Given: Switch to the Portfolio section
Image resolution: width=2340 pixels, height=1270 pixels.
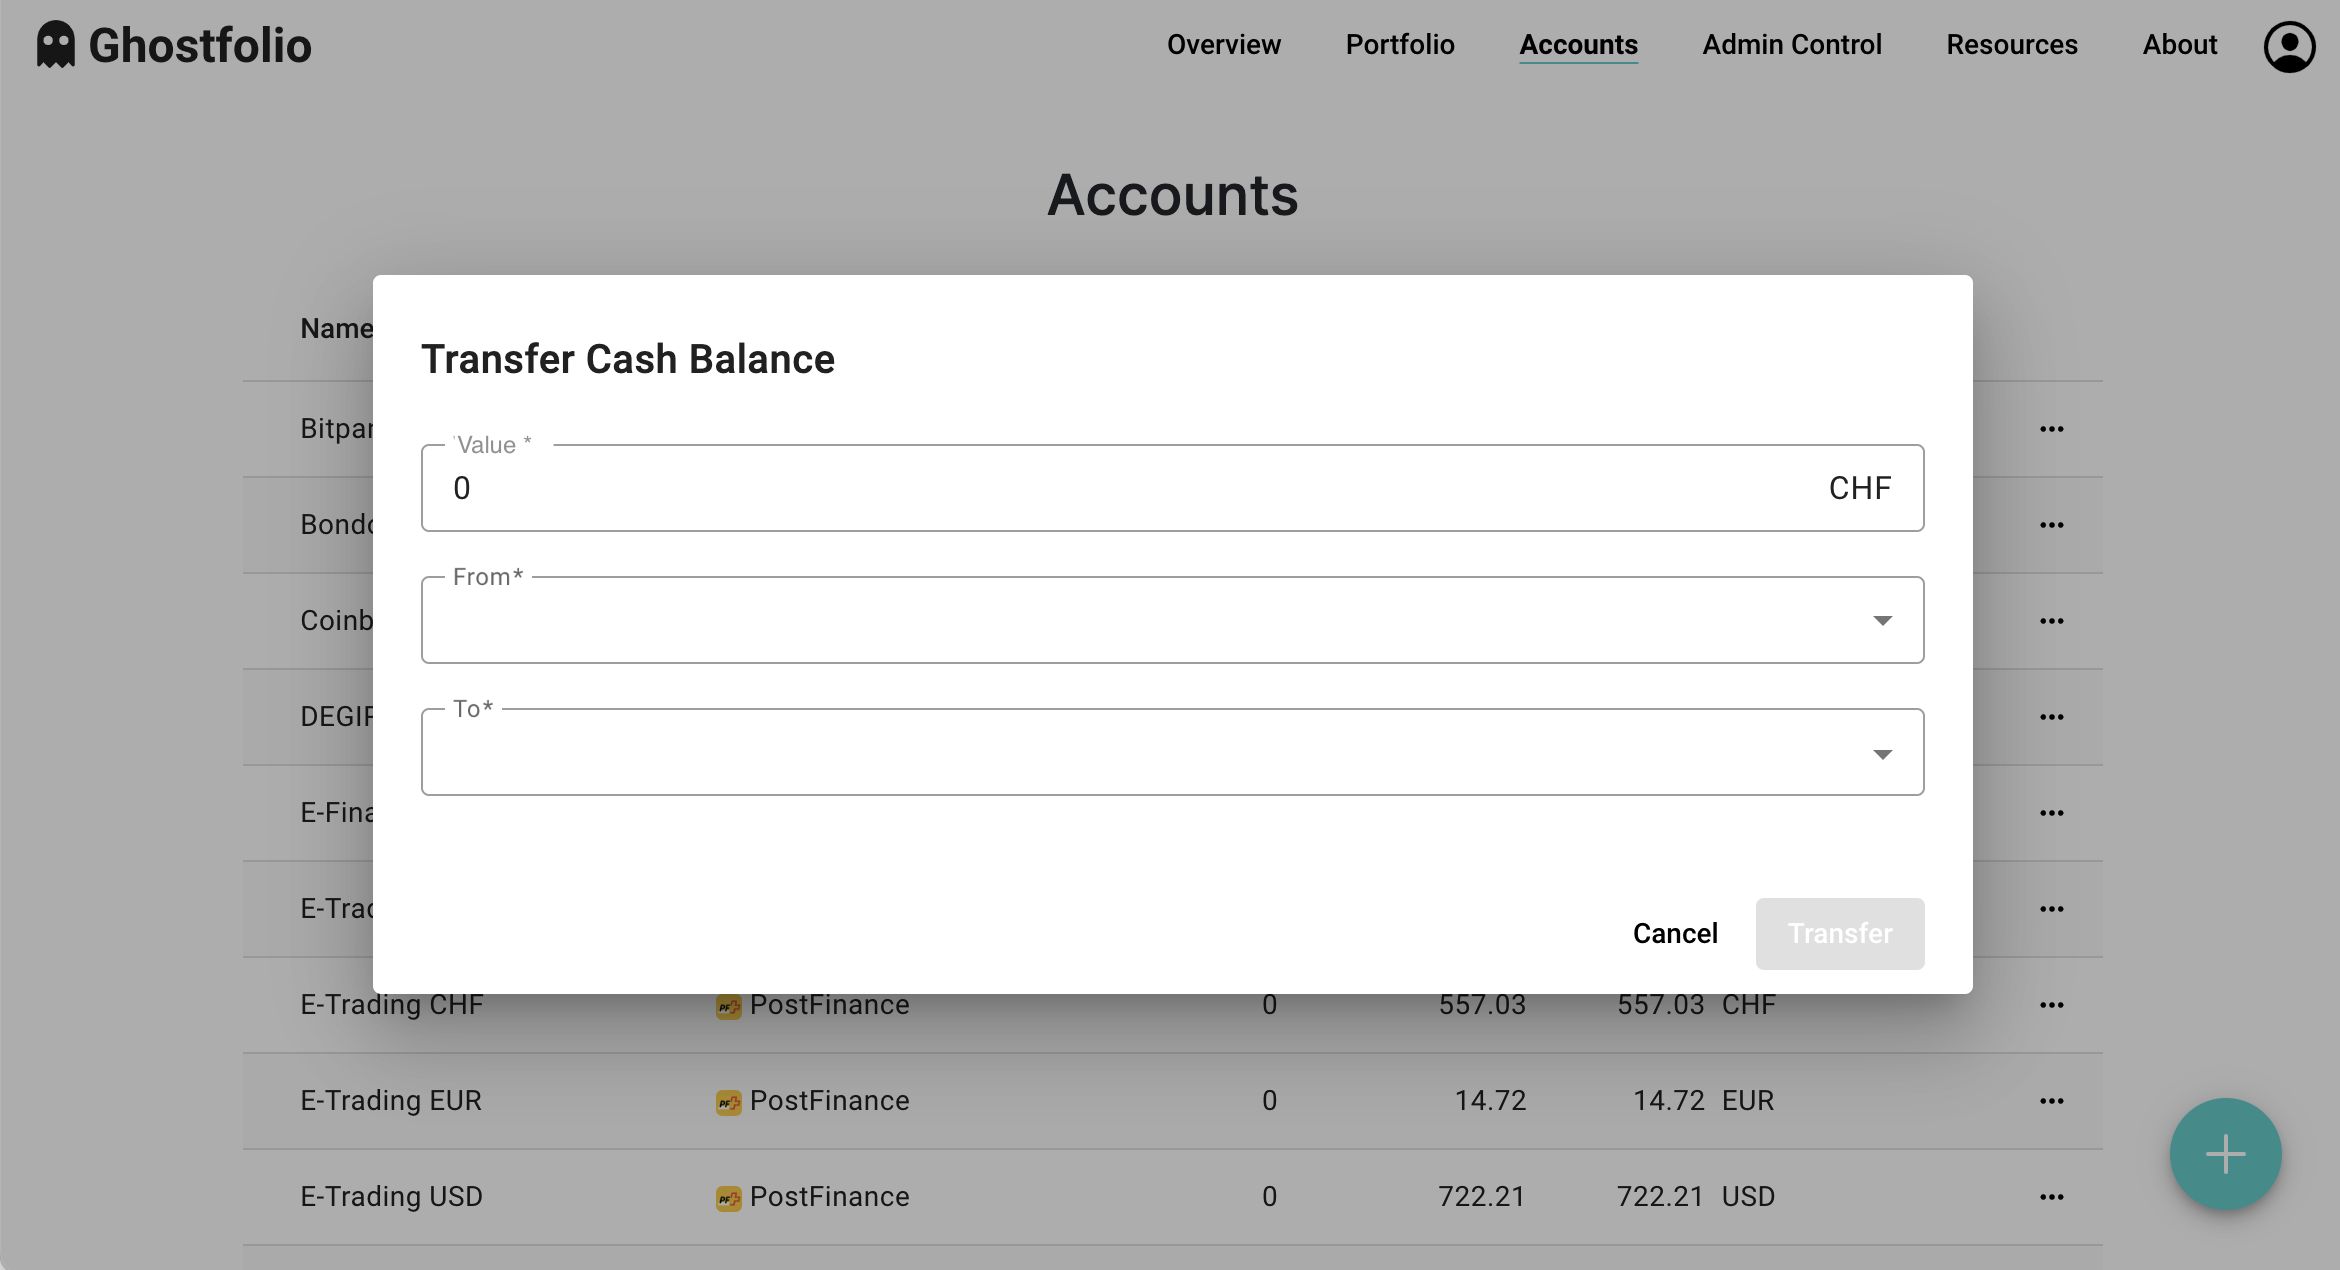Looking at the screenshot, I should (x=1399, y=44).
